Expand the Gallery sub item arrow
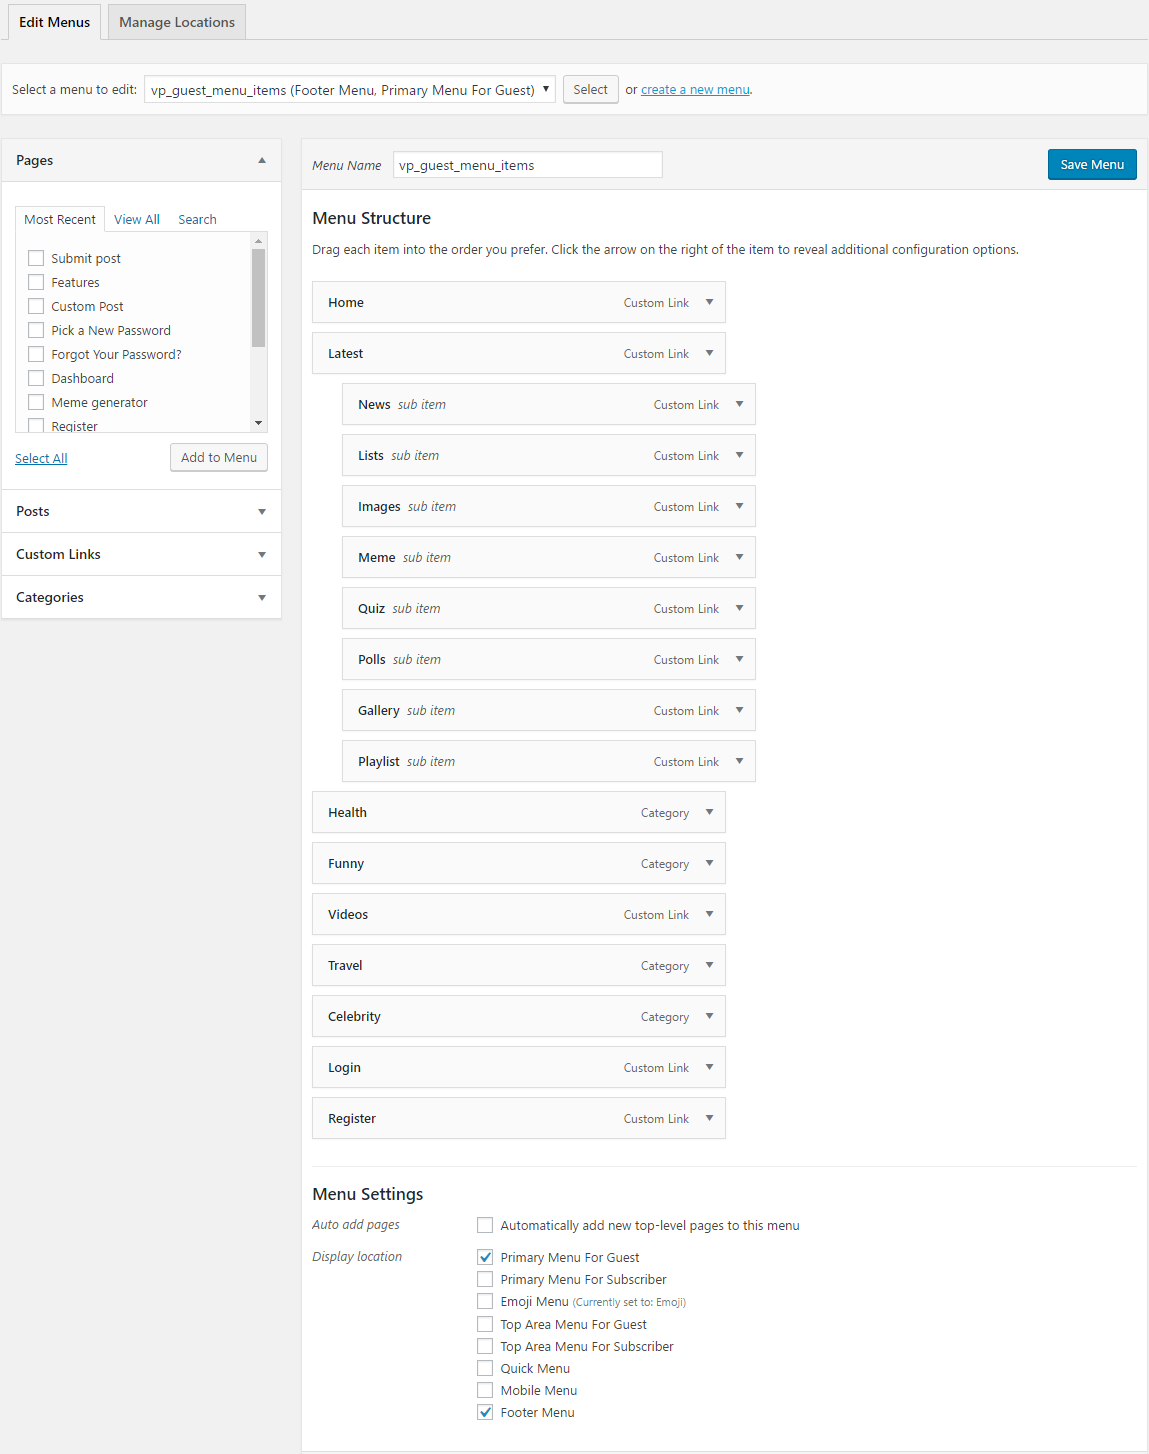 point(739,710)
